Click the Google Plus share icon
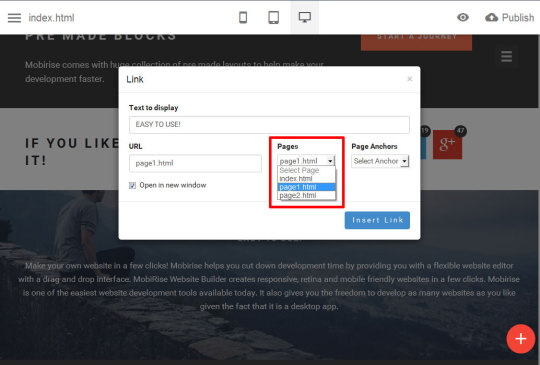Viewport: 540px width, 365px height. pyautogui.click(x=447, y=145)
